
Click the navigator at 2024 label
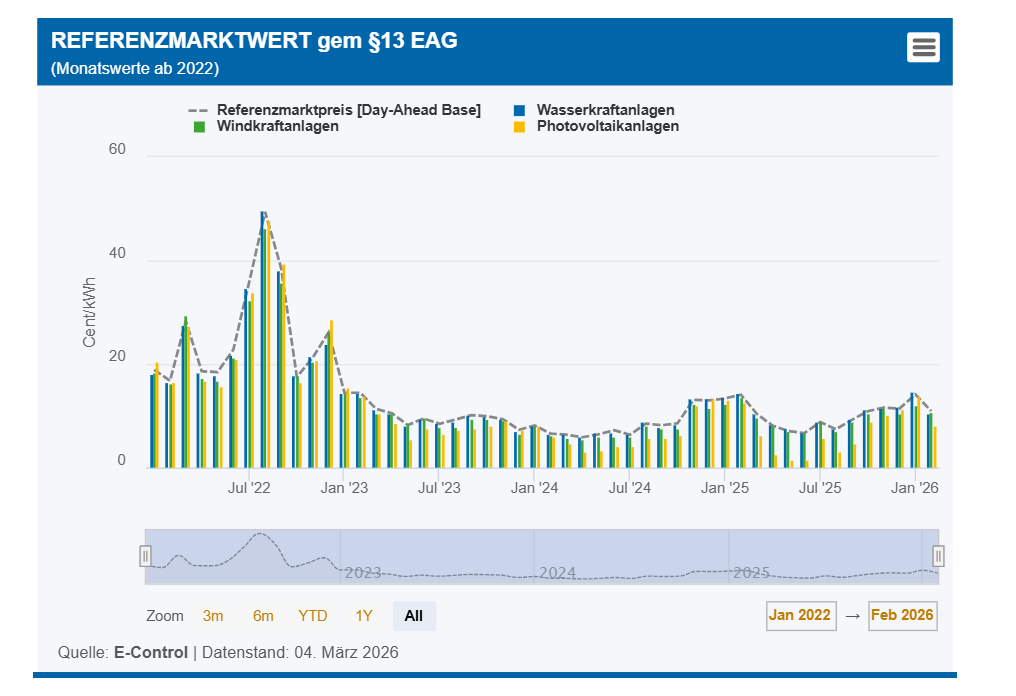coord(558,573)
